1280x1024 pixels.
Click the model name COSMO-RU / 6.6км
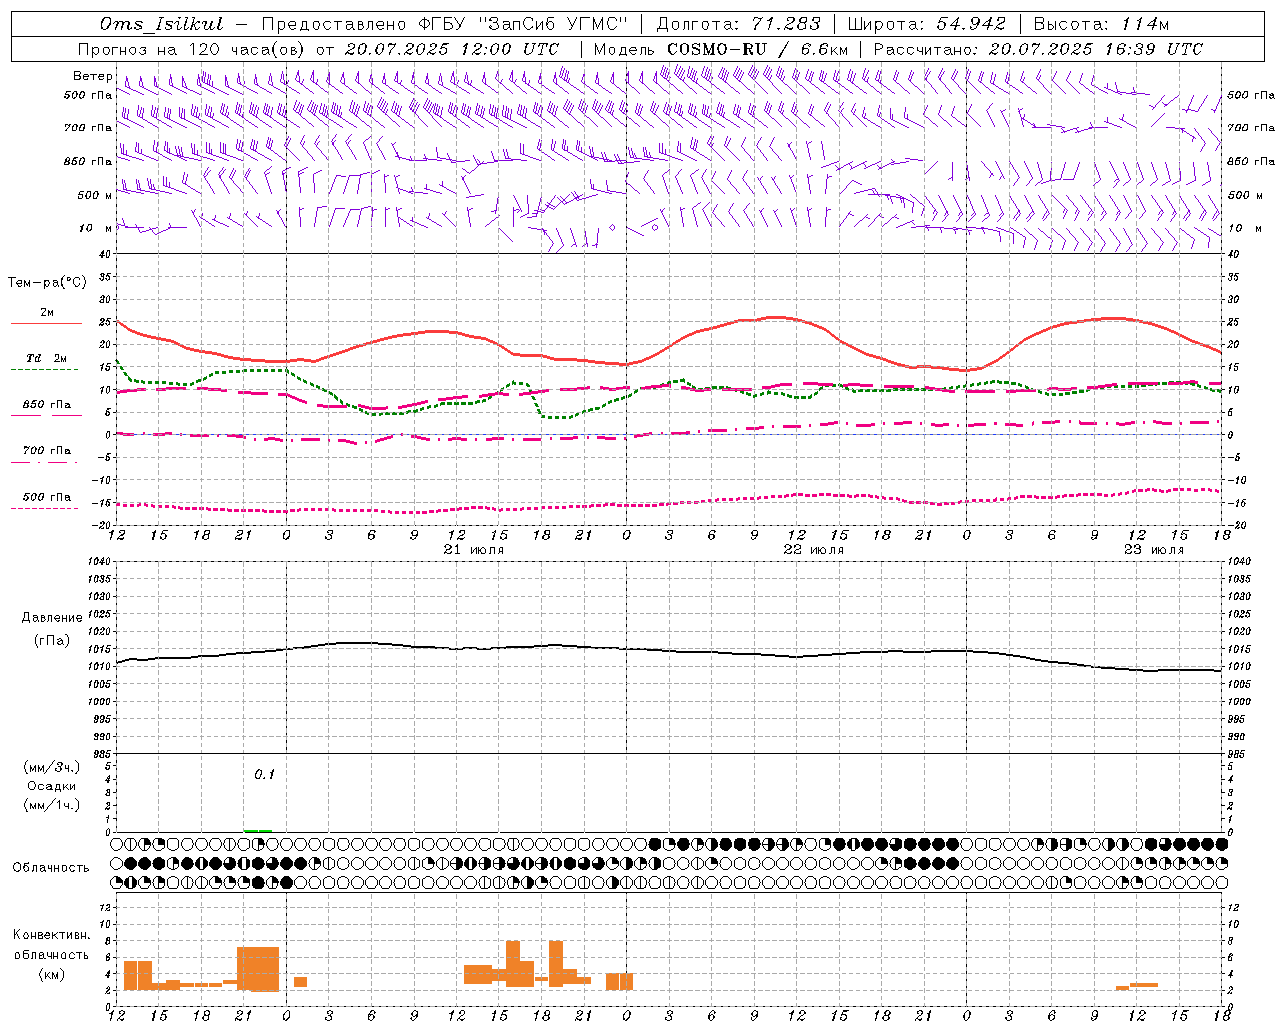point(758,49)
